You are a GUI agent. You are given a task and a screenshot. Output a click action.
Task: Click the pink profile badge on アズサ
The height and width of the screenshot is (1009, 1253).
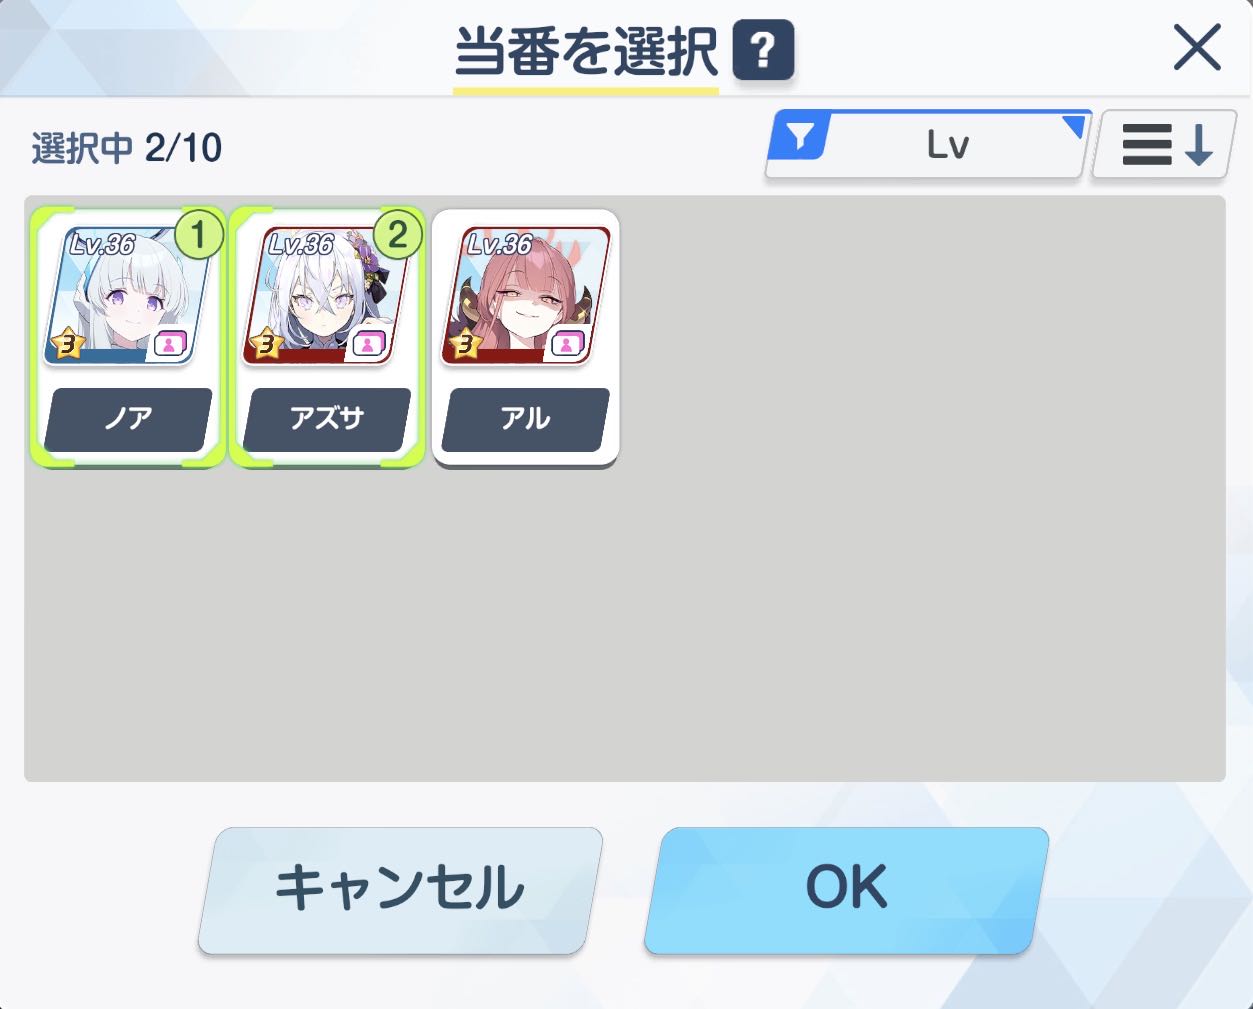pos(369,344)
